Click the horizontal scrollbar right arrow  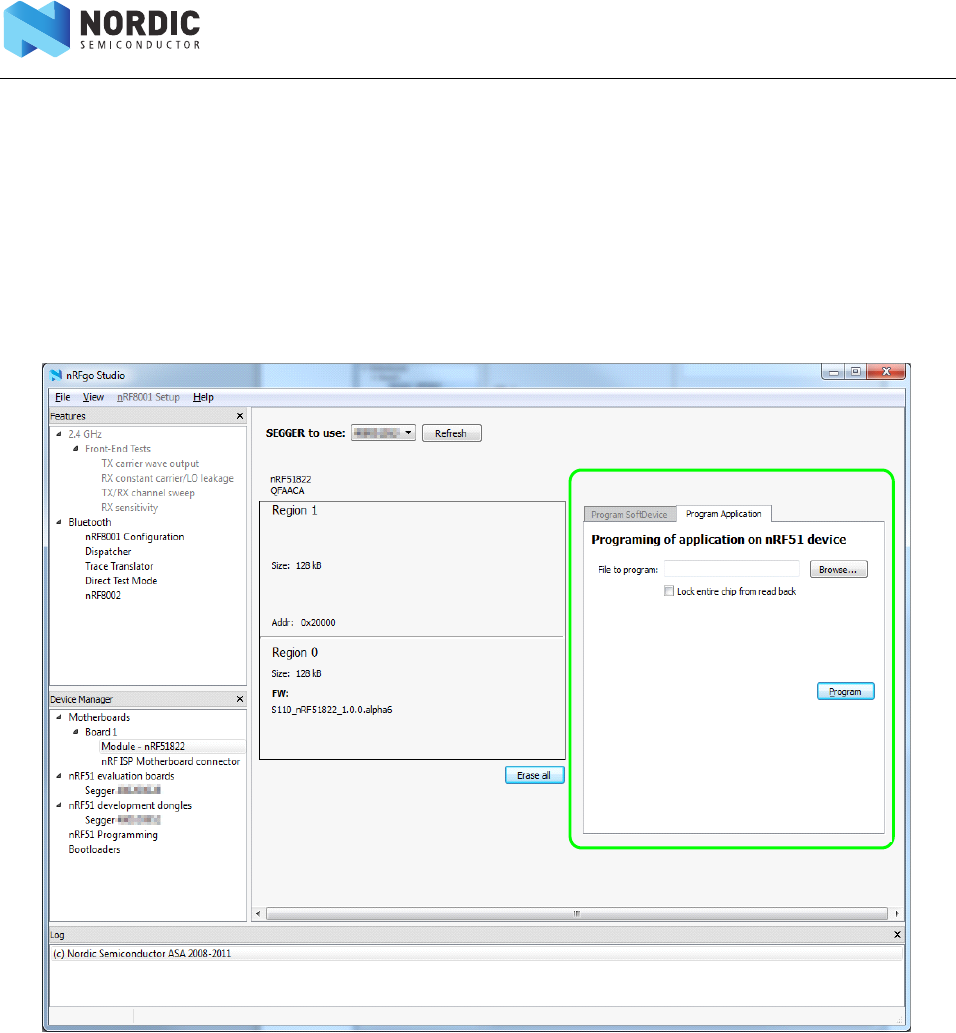(897, 914)
